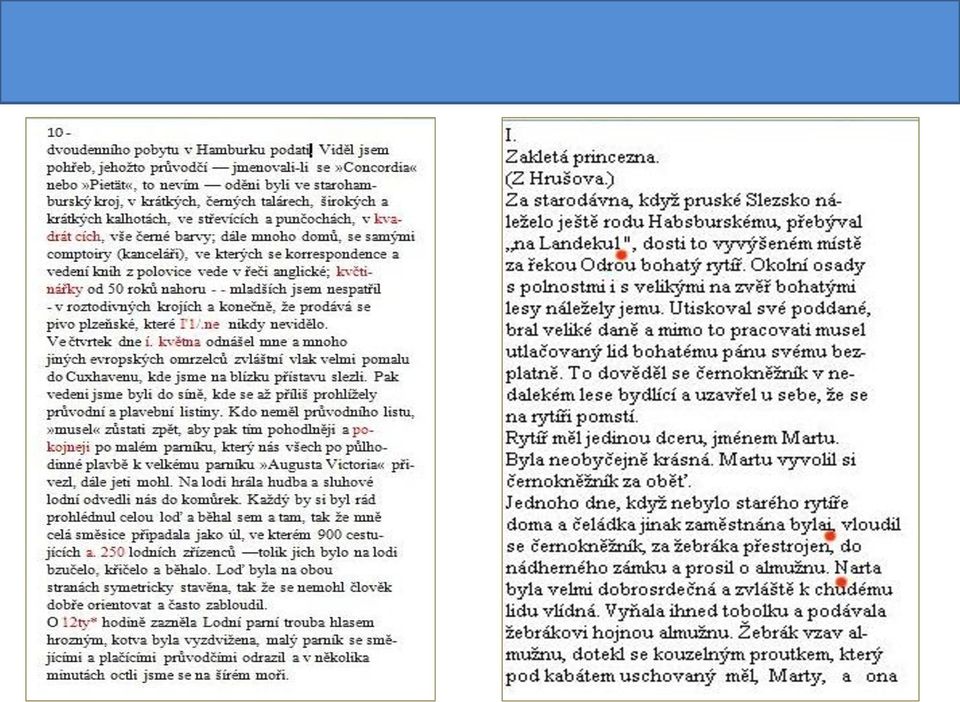Image resolution: width=960 pixels, height=702 pixels.
Task: Click the name "Marty," in the last line
Action: [797, 676]
